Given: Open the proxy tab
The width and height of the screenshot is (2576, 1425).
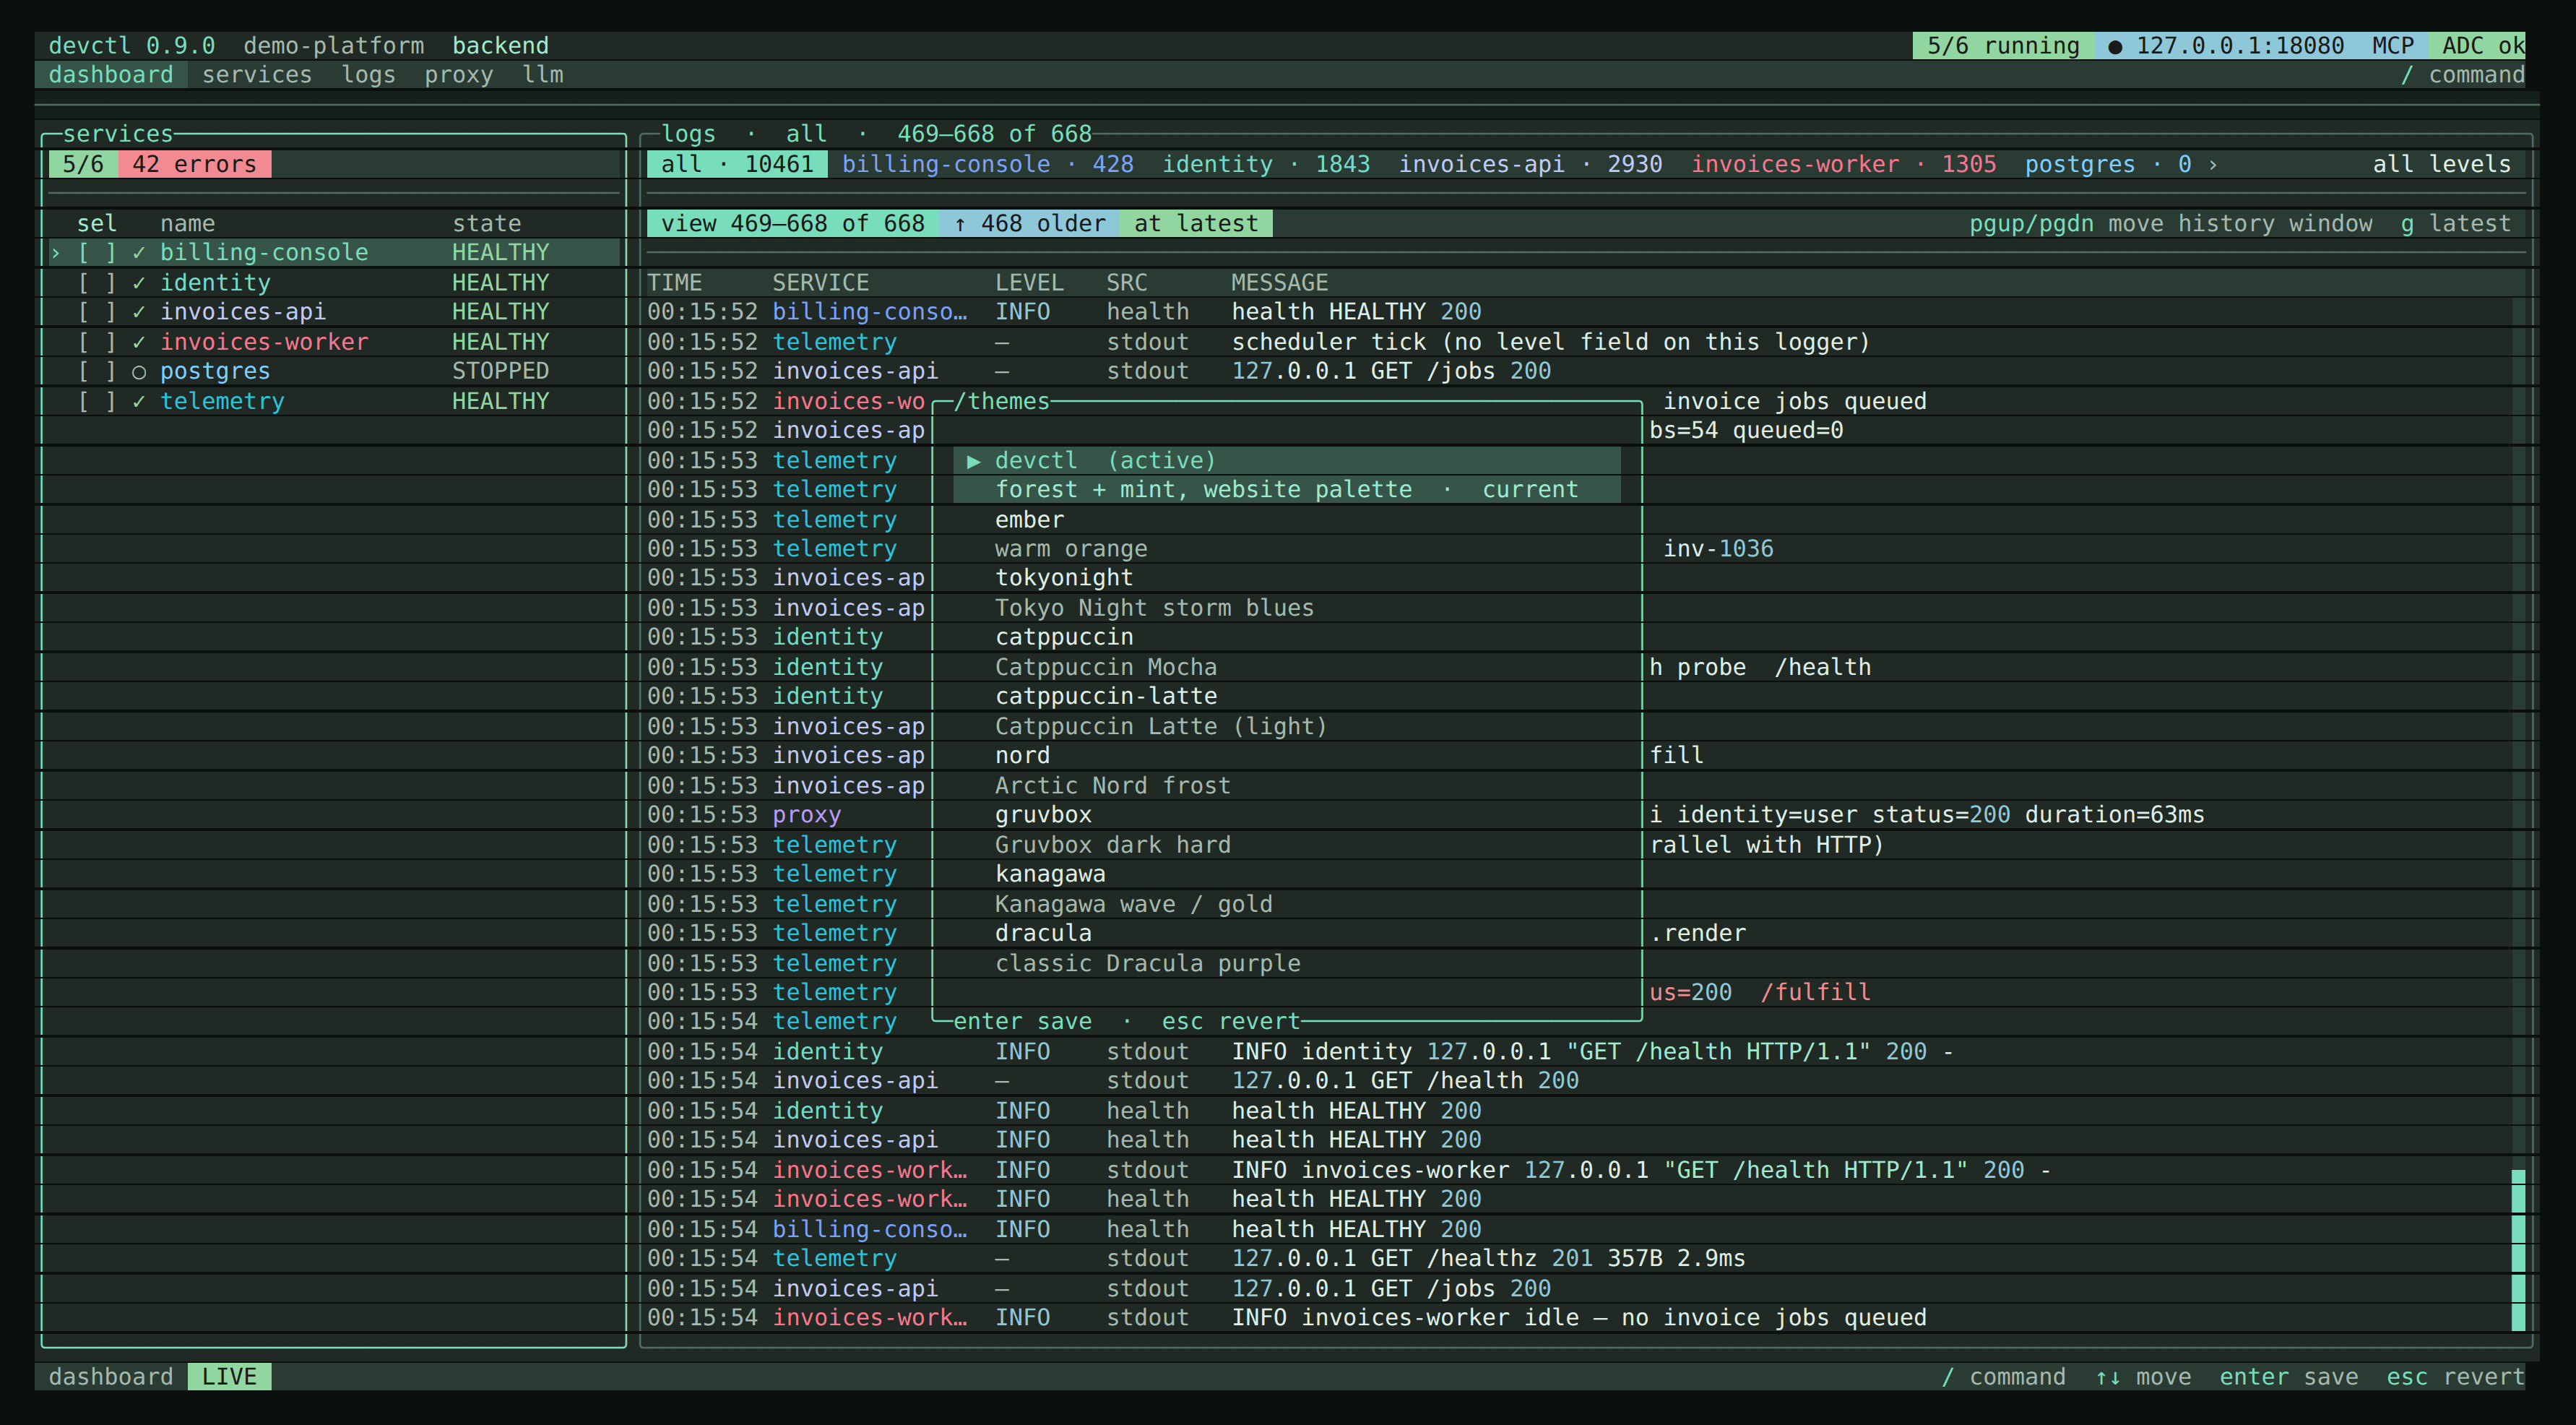Looking at the screenshot, I should coord(458,75).
